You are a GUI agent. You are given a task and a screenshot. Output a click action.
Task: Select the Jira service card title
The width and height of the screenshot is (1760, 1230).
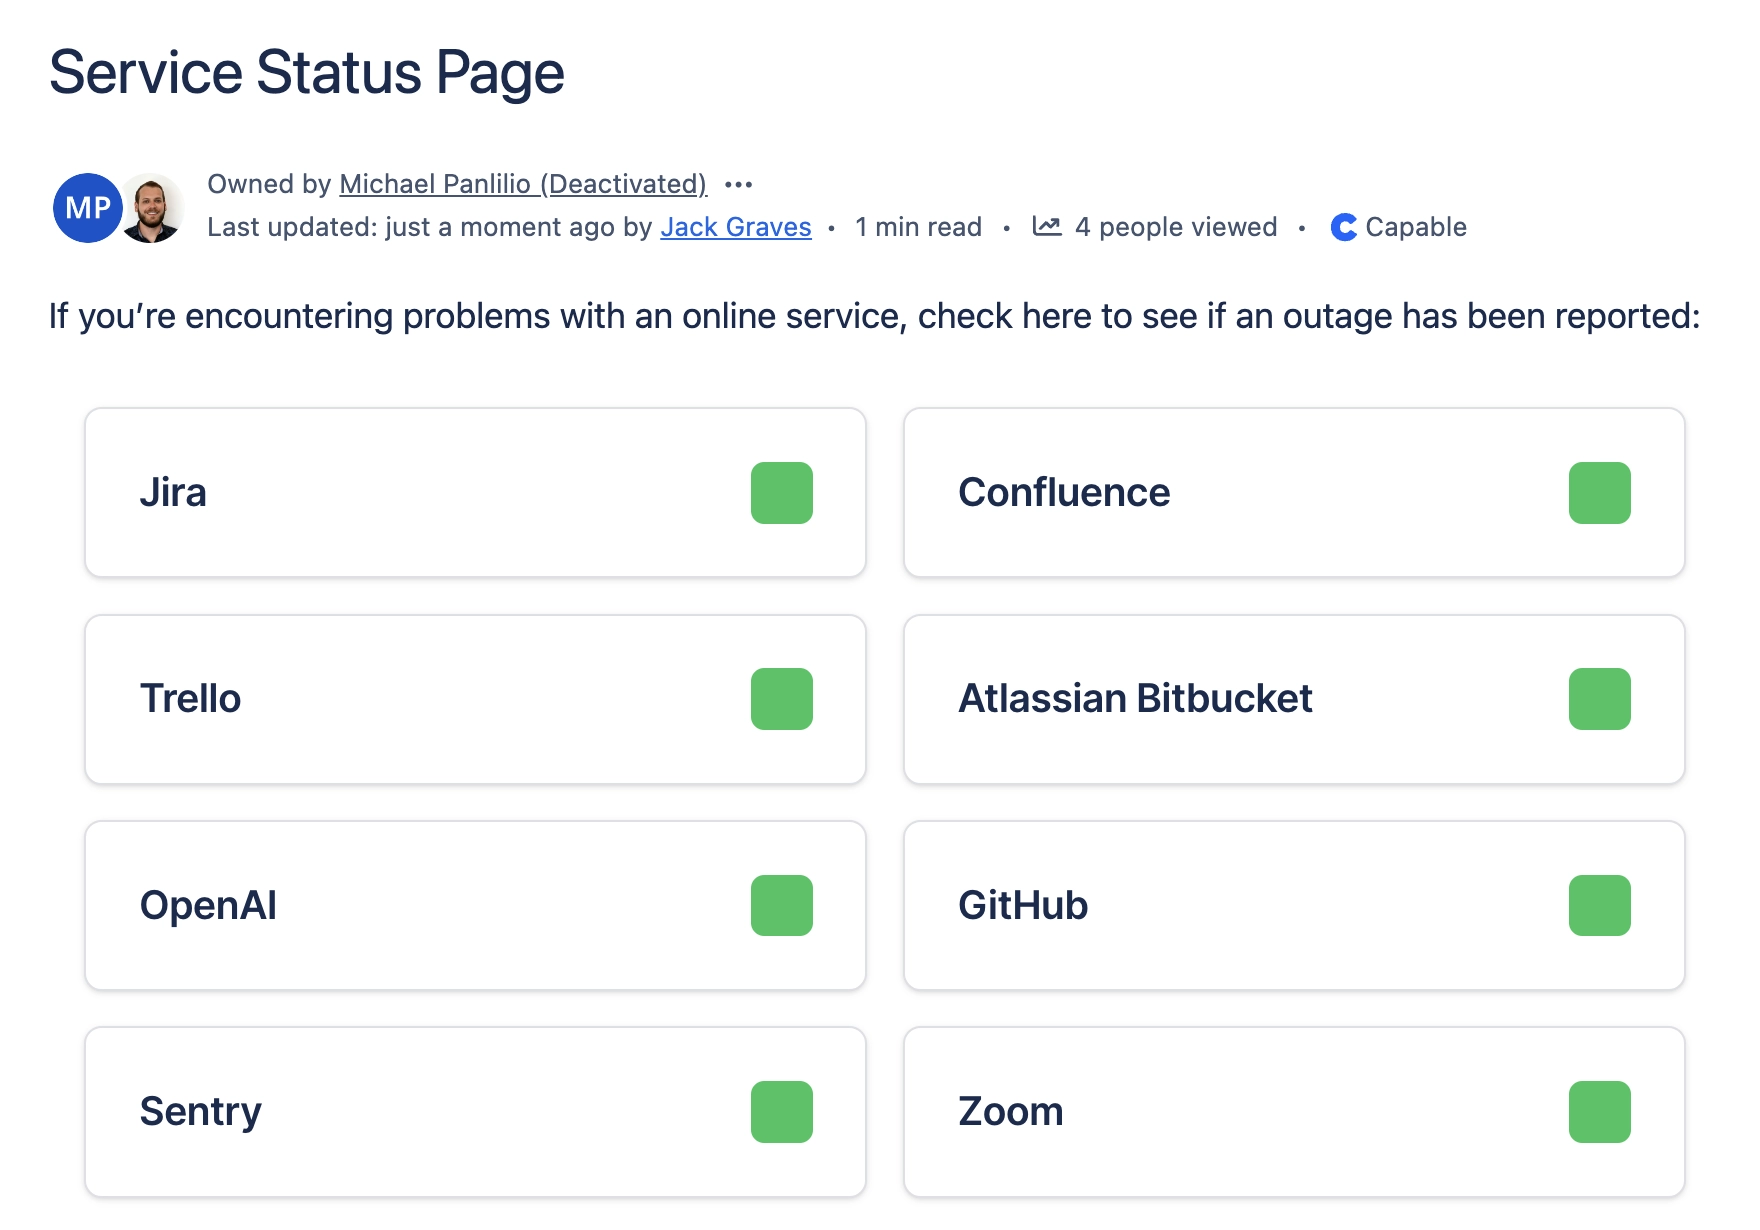tap(173, 493)
